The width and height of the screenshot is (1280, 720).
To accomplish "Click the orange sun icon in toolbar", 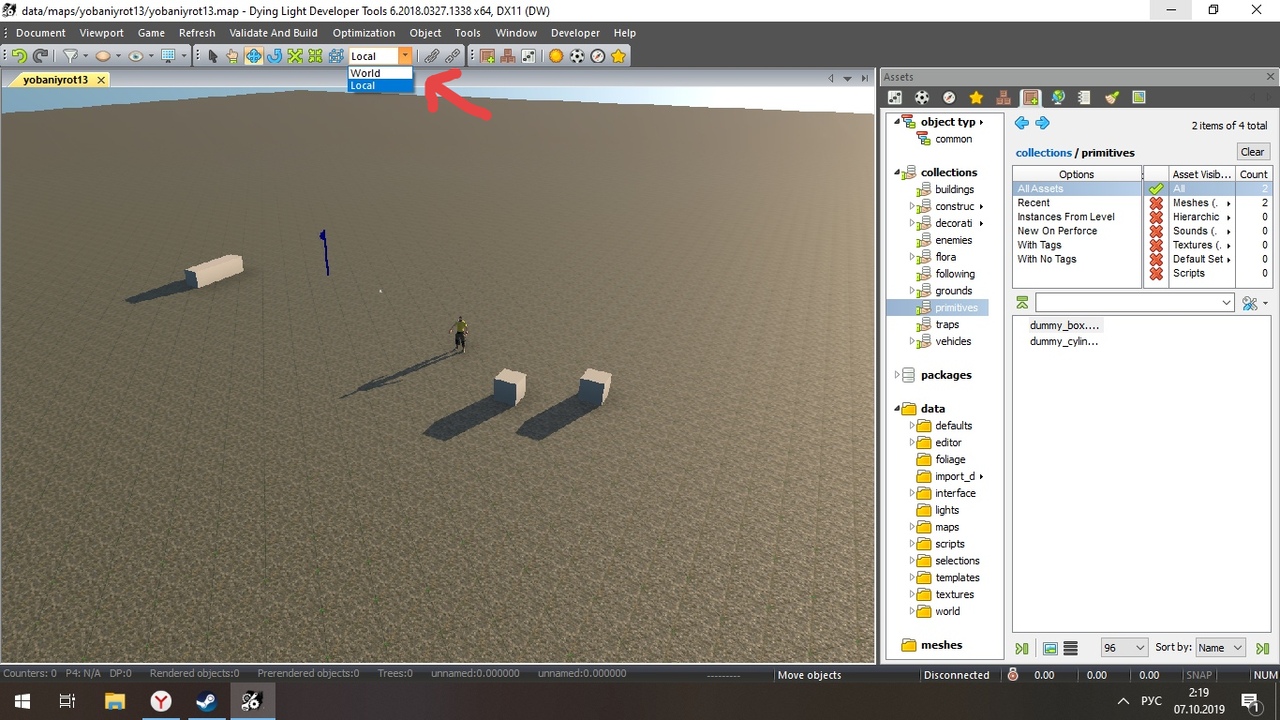I will [x=556, y=56].
